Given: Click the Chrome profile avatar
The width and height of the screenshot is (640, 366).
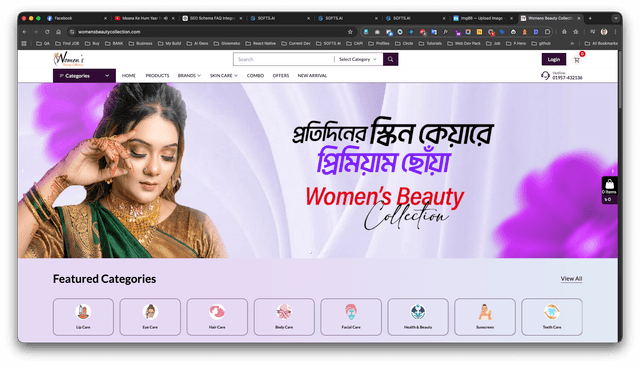Looking at the screenshot, I should click(x=604, y=32).
